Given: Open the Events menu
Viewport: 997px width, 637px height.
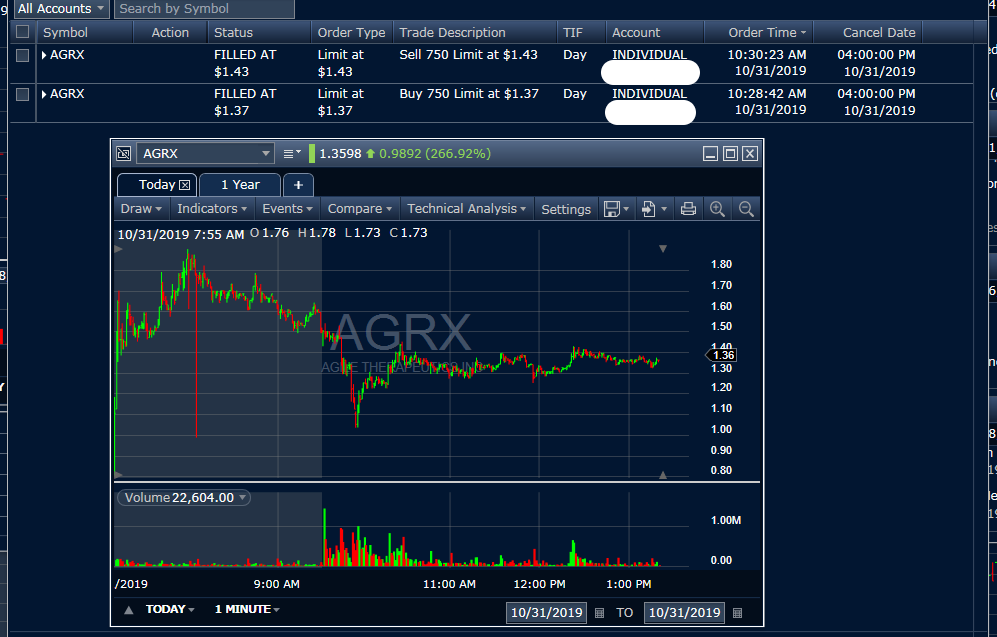Looking at the screenshot, I should (x=287, y=209).
